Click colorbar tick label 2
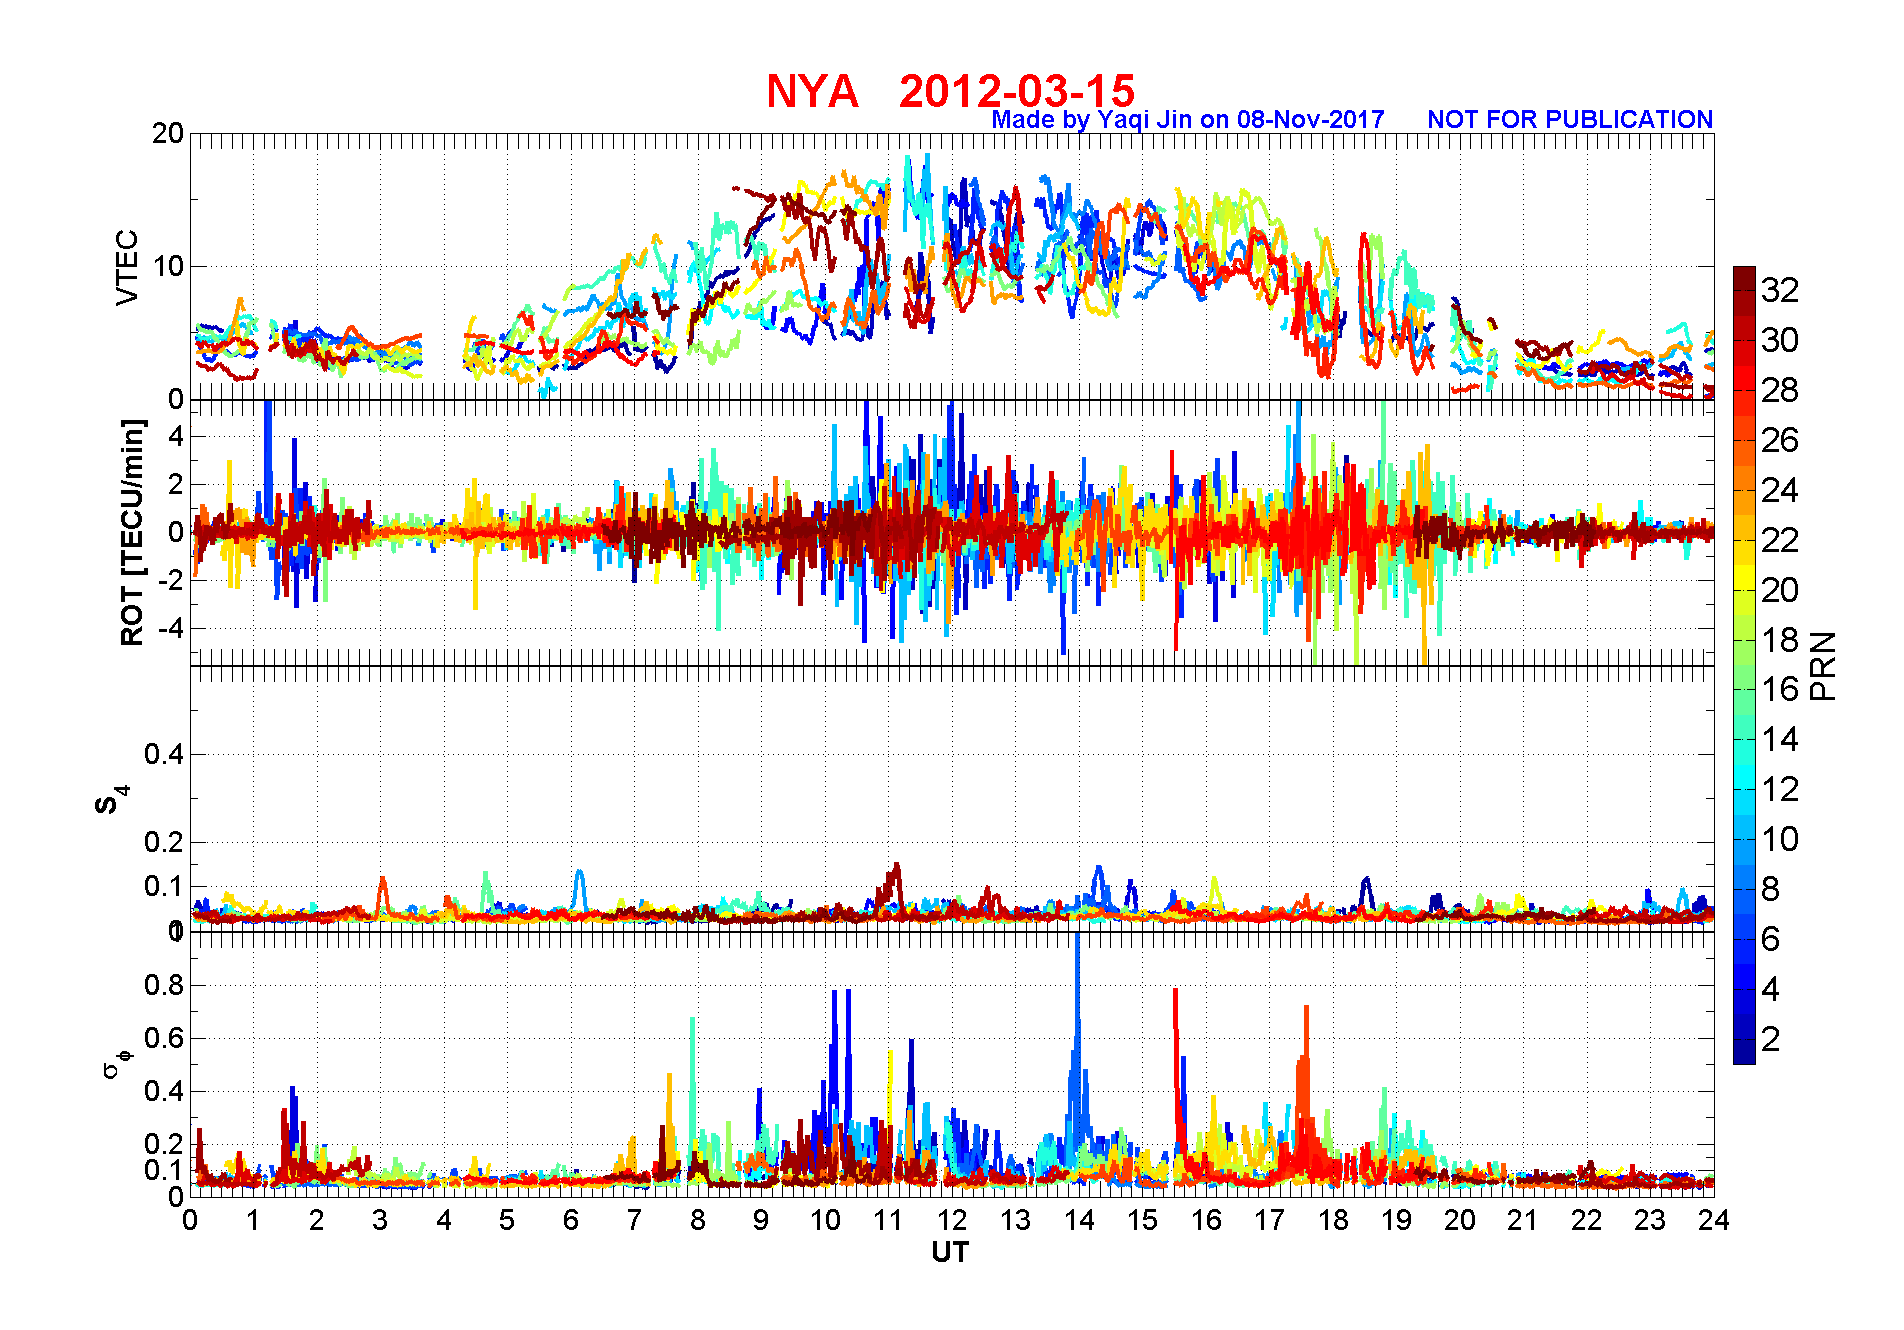This screenshot has width=1904, height=1330. [x=1771, y=1039]
